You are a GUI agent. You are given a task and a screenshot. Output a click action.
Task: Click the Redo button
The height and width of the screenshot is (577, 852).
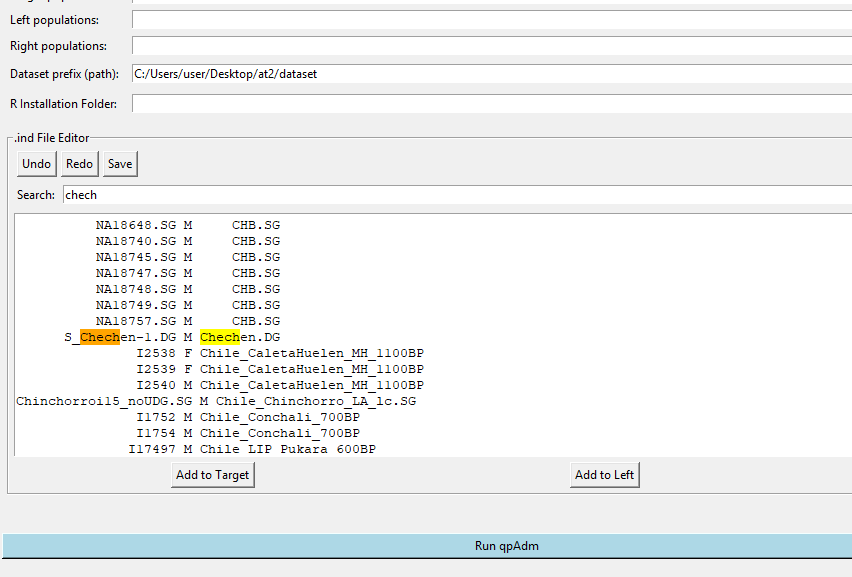point(79,164)
